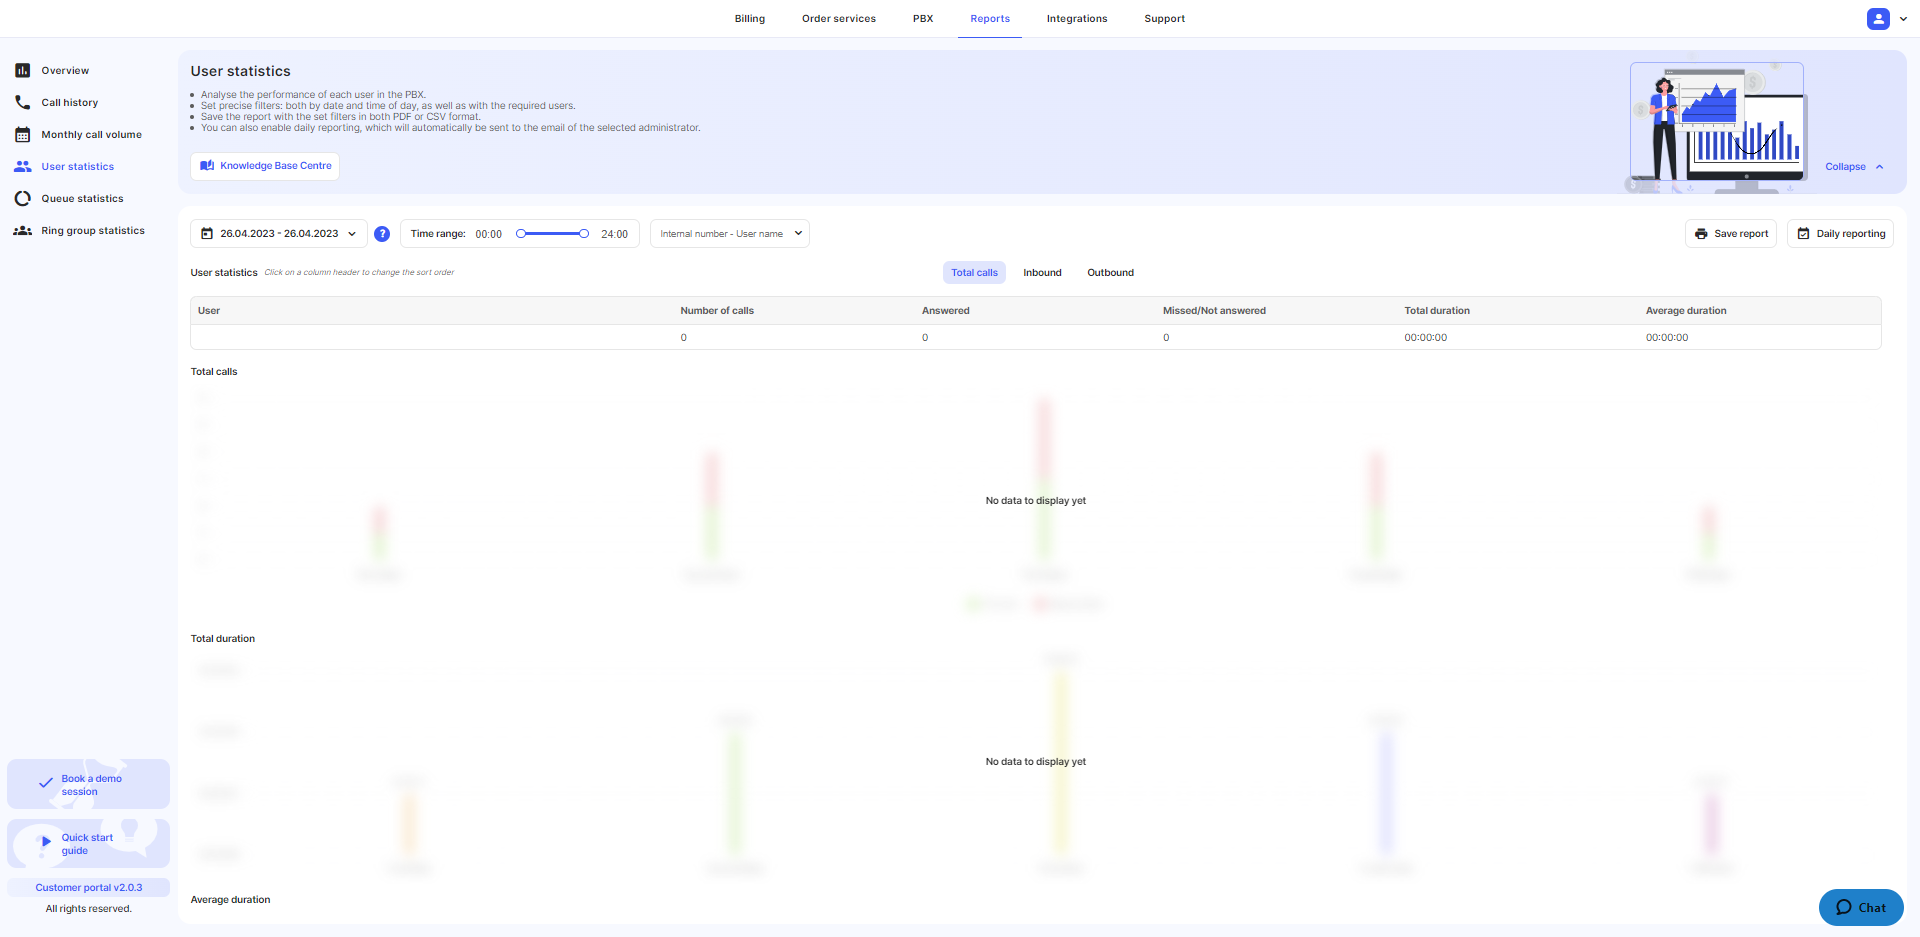
Task: Click the blue question mark help icon
Action: click(382, 234)
